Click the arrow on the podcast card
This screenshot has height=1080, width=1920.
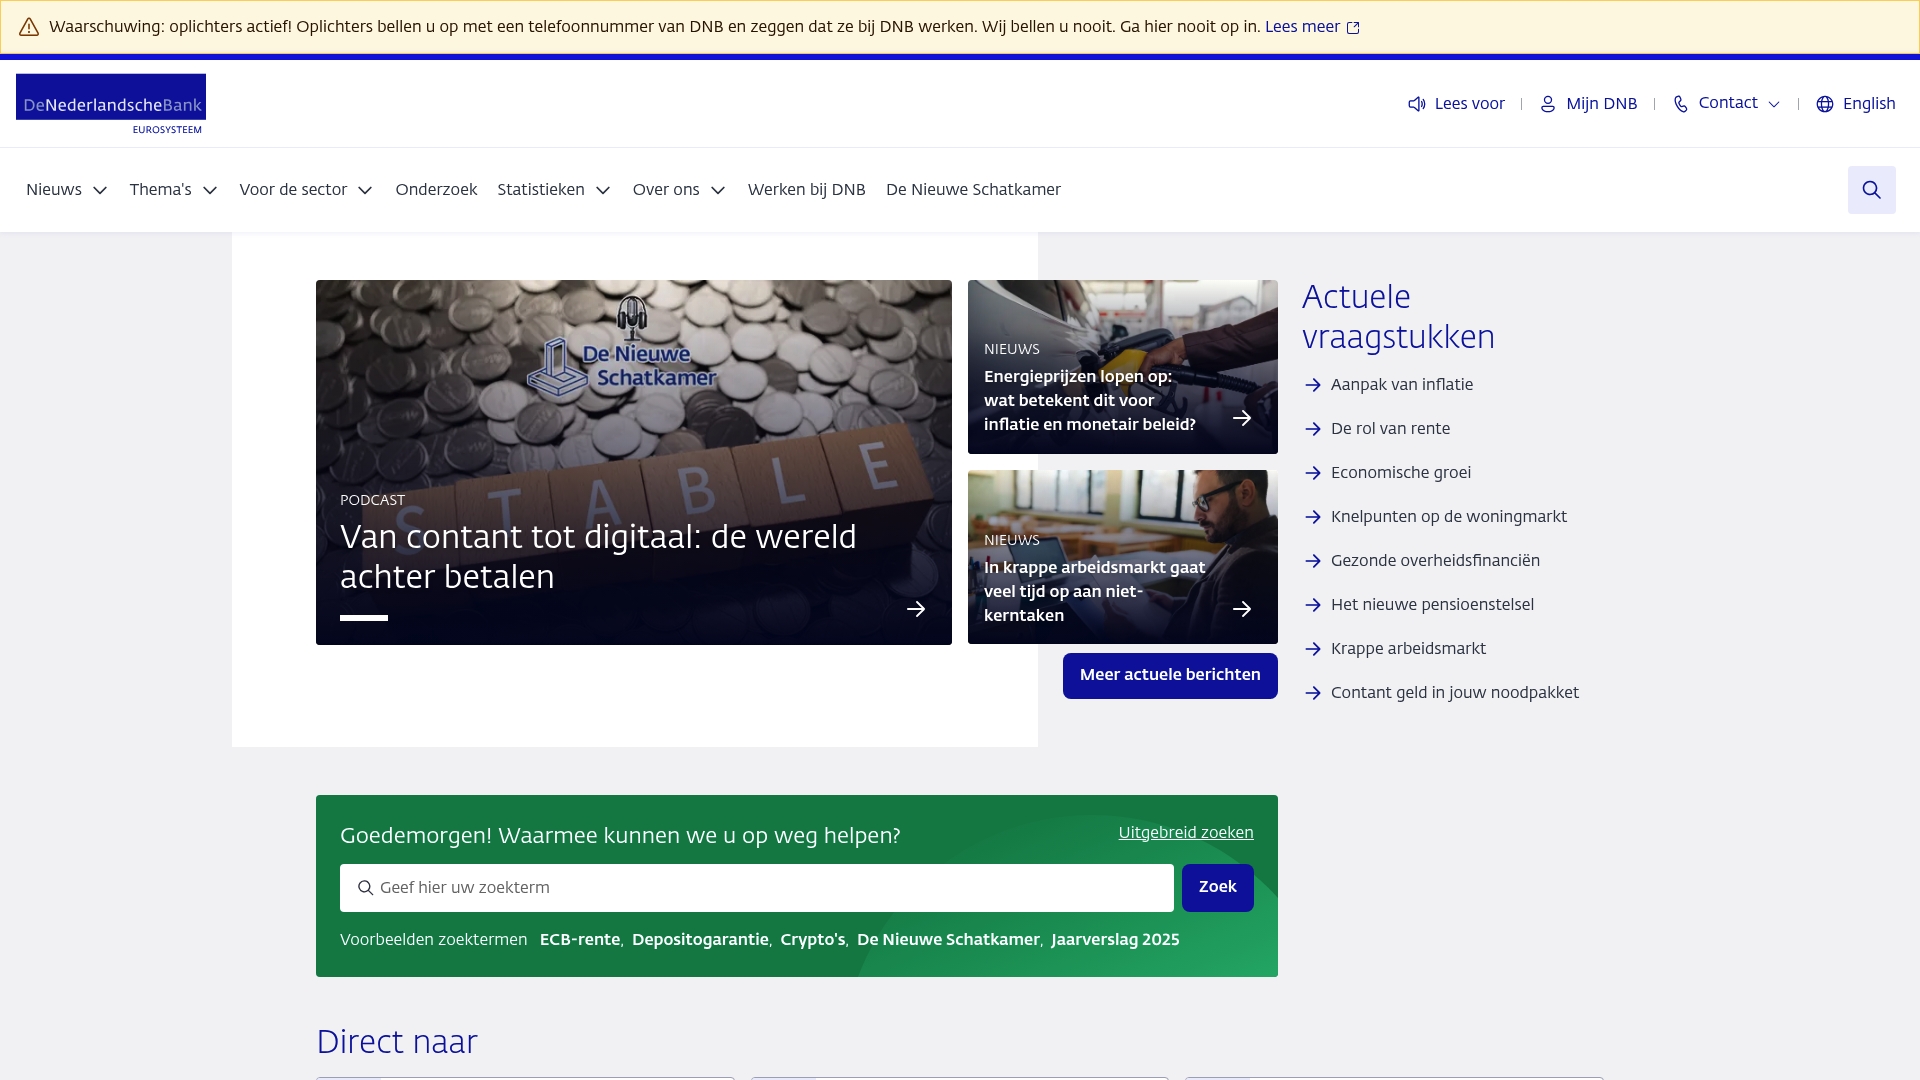tap(916, 609)
